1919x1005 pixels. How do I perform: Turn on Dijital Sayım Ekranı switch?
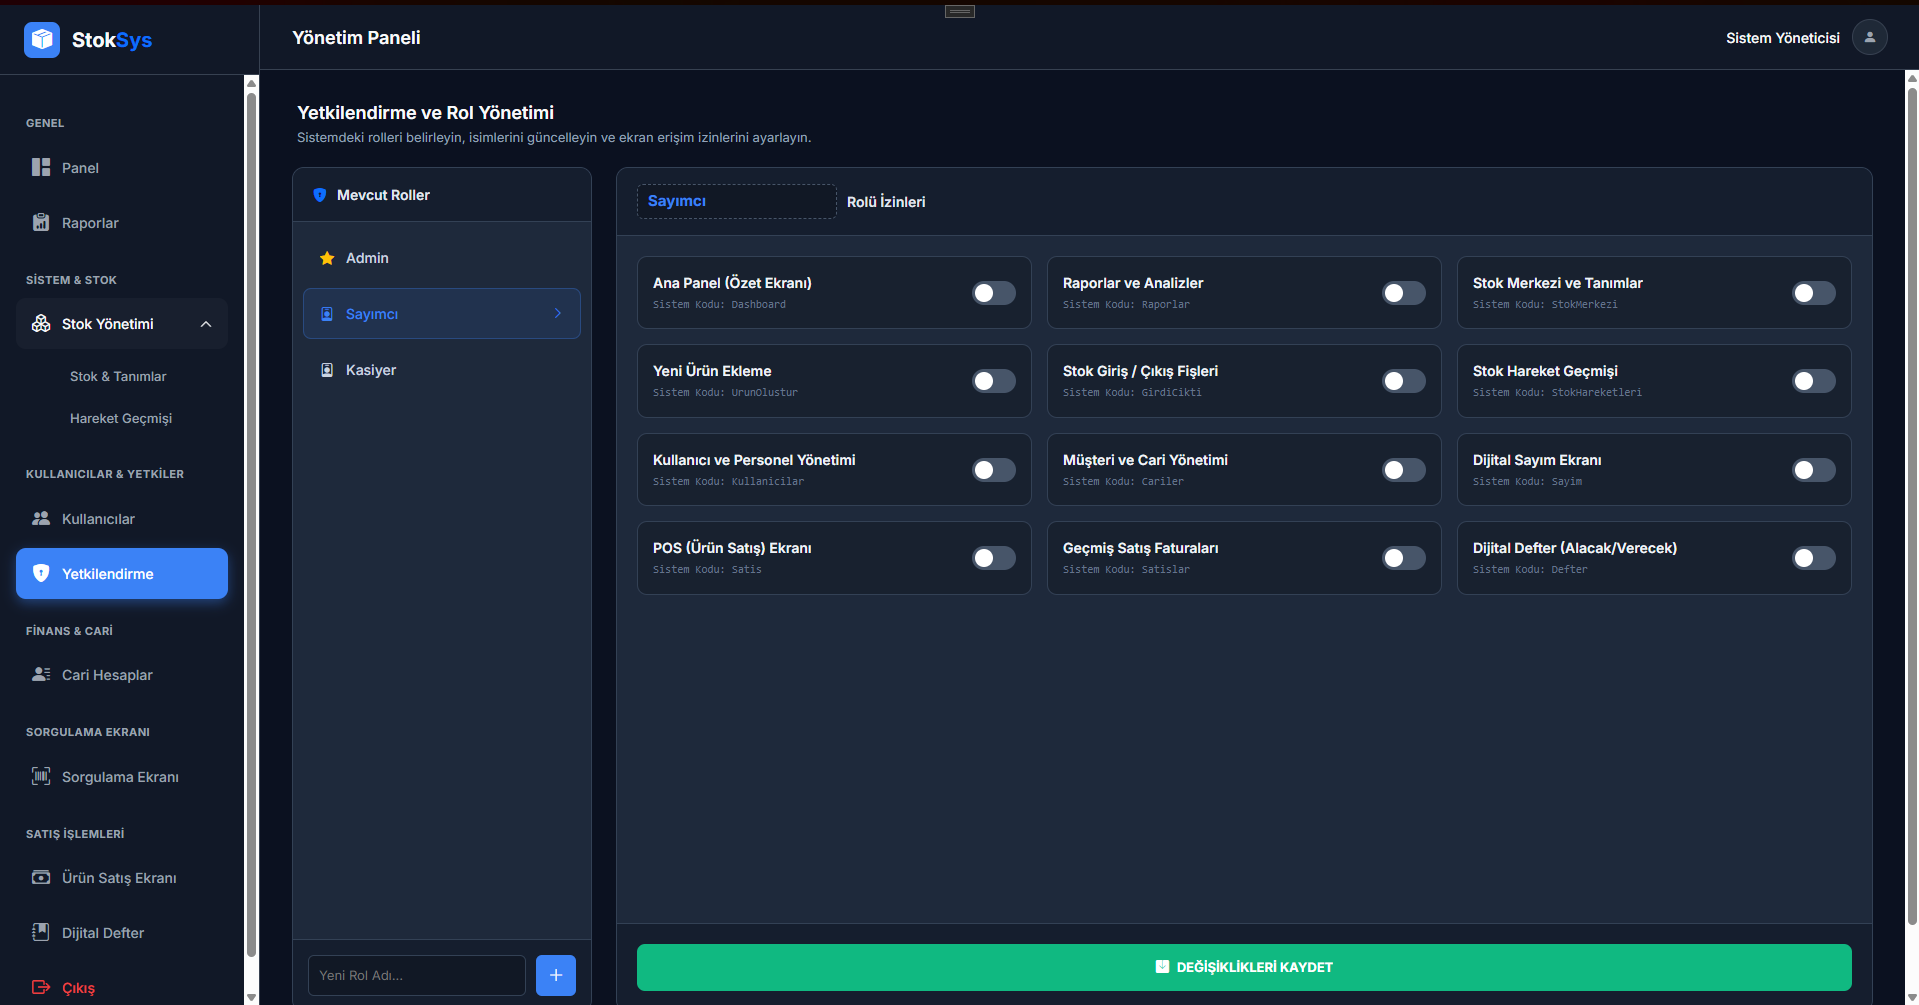coord(1813,470)
